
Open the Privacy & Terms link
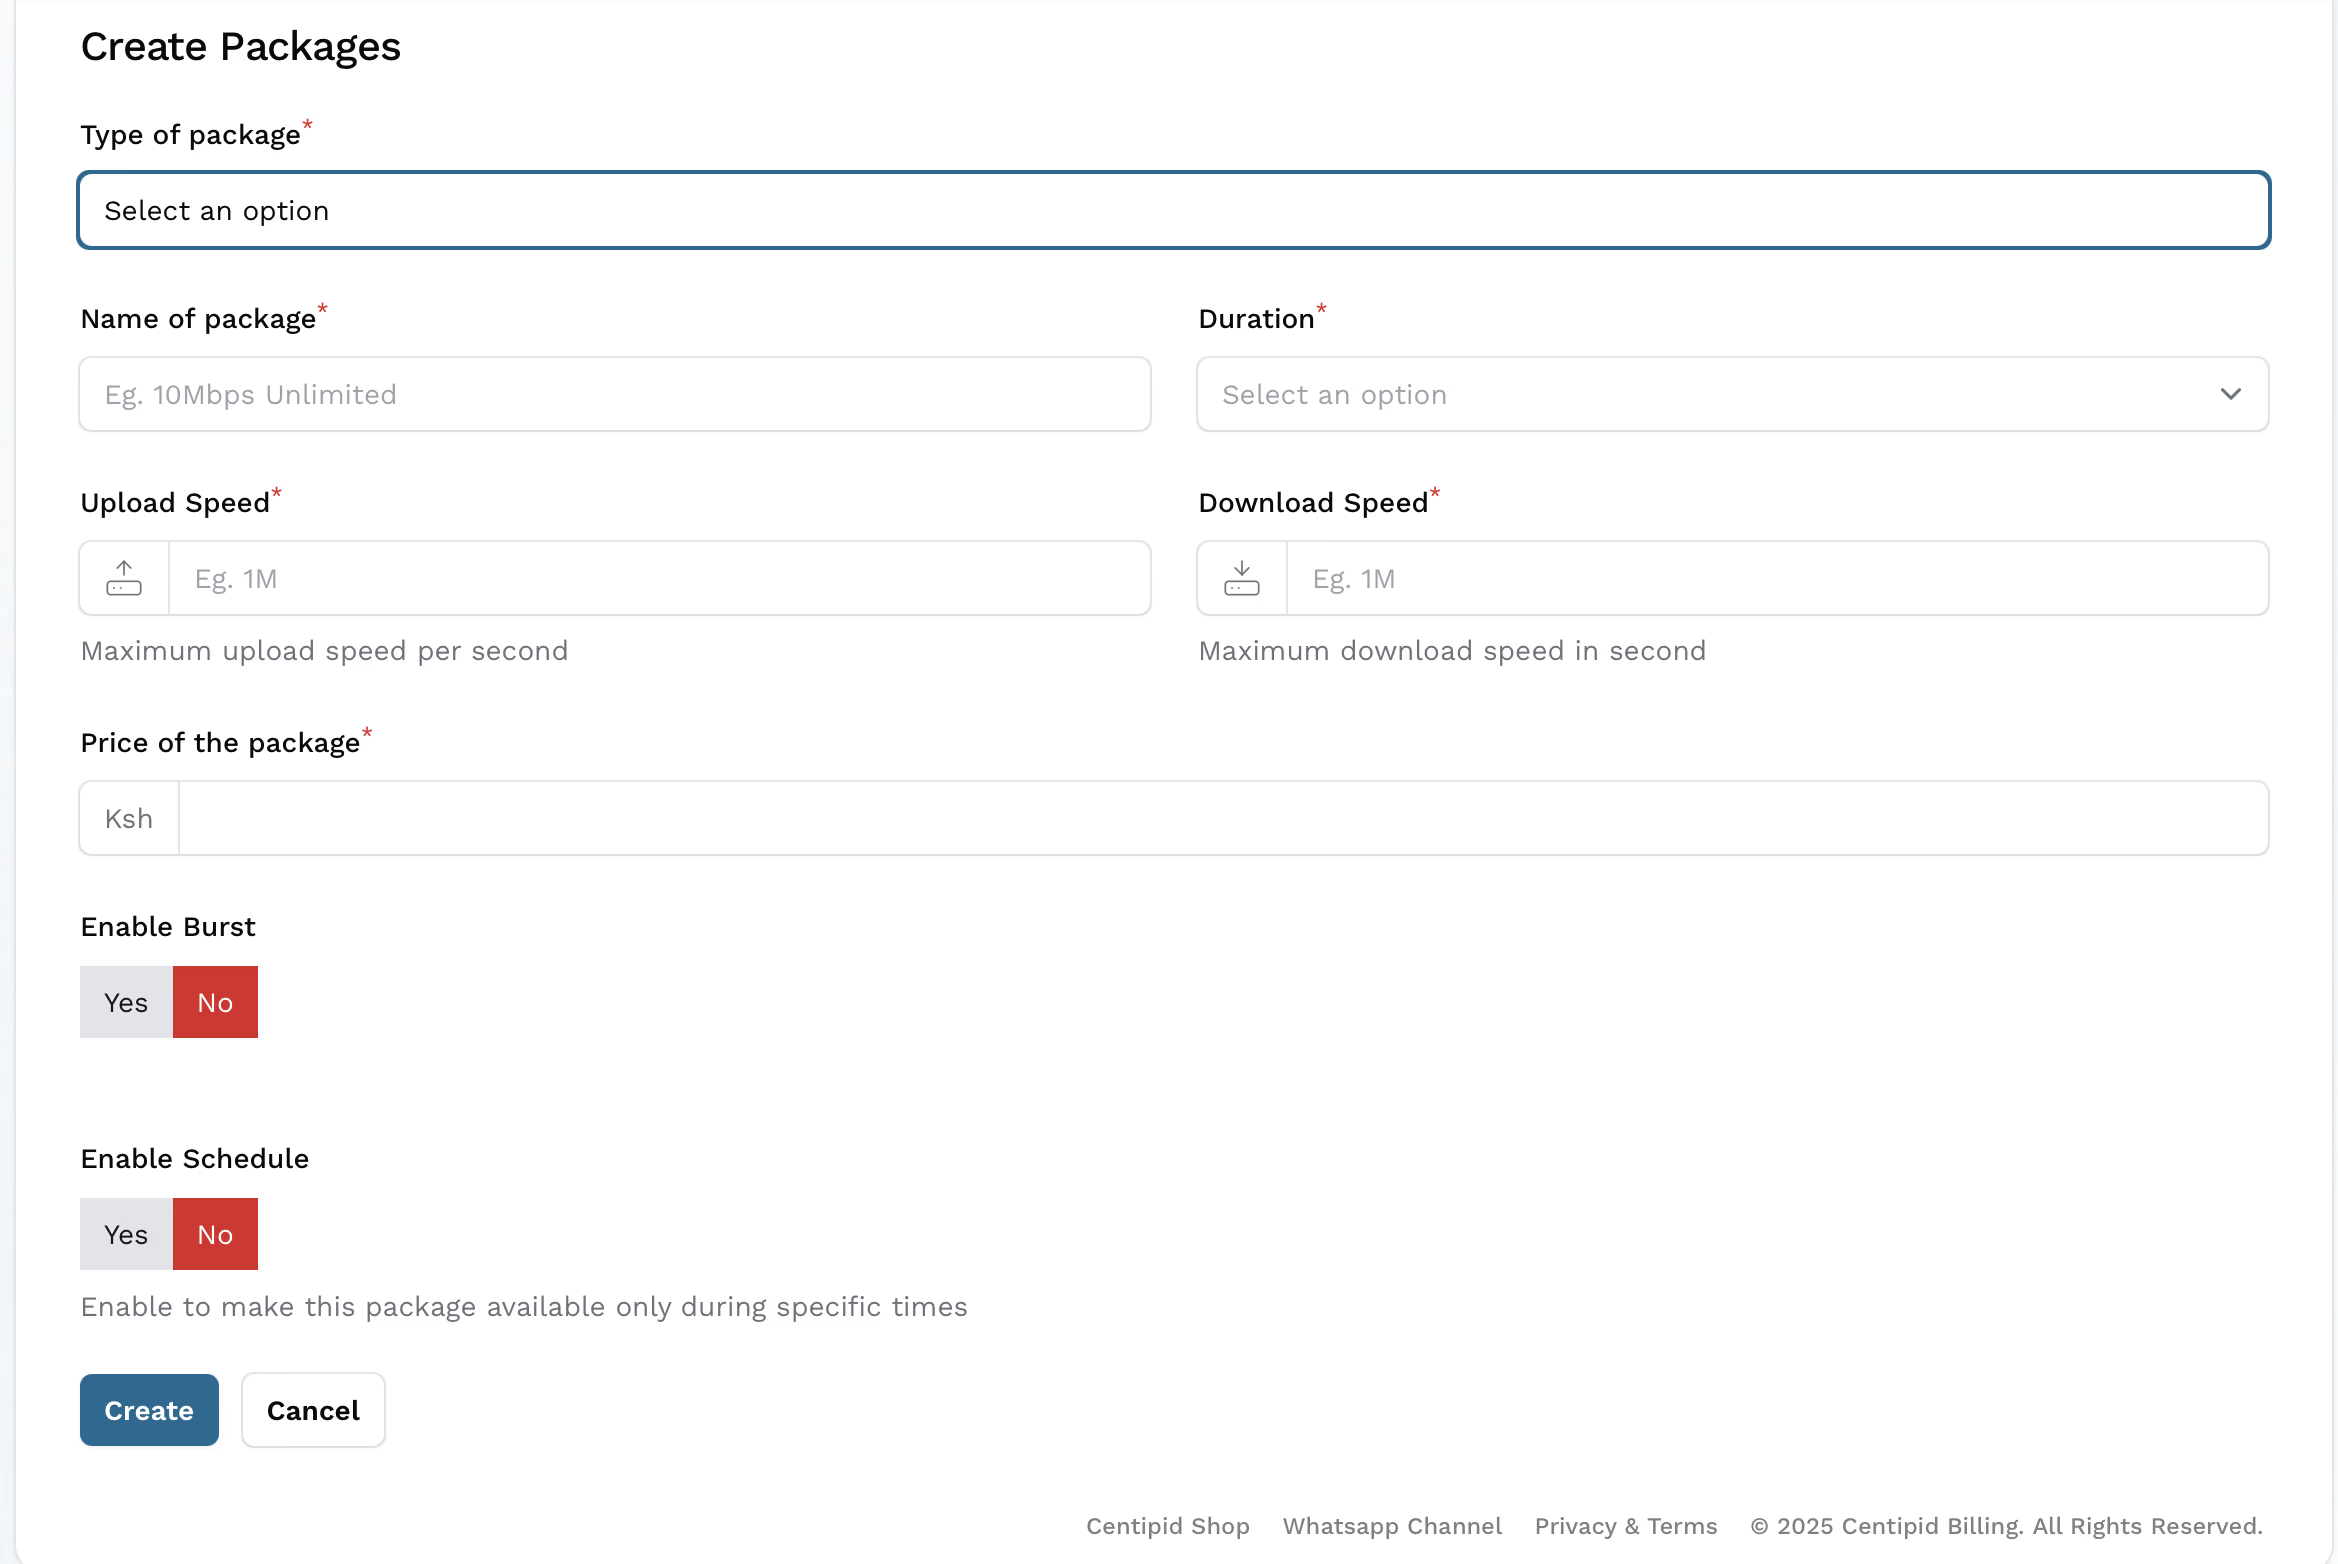(1625, 1526)
